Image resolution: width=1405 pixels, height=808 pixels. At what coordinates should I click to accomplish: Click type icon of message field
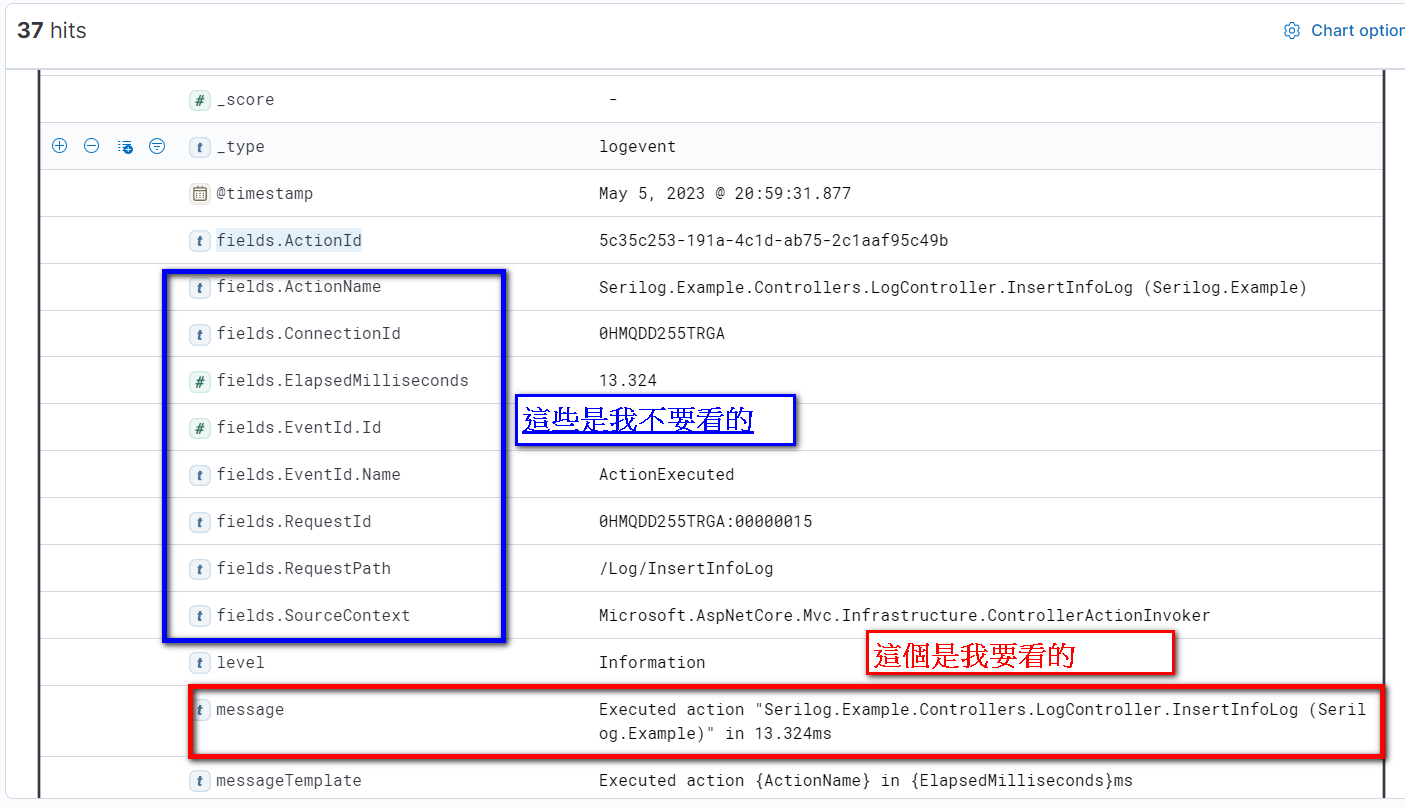201,710
